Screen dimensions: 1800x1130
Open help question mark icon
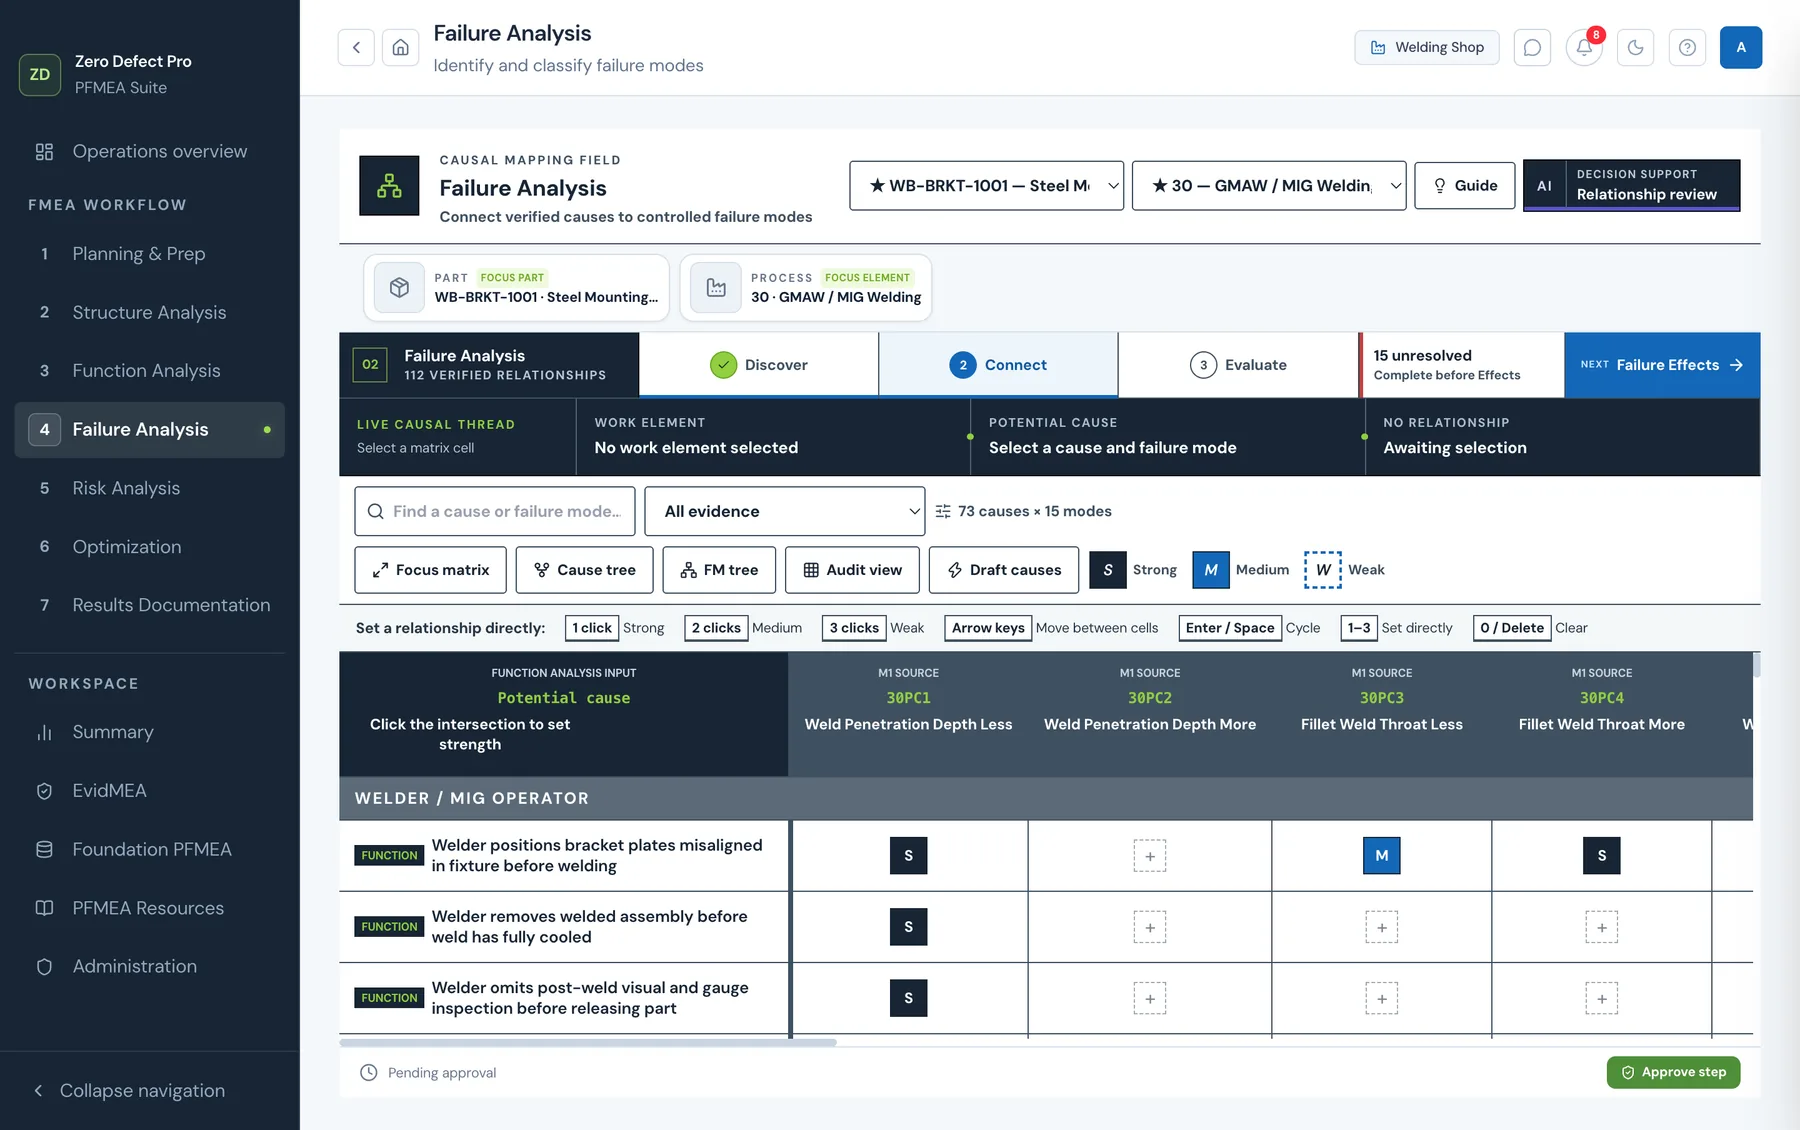click(1688, 47)
